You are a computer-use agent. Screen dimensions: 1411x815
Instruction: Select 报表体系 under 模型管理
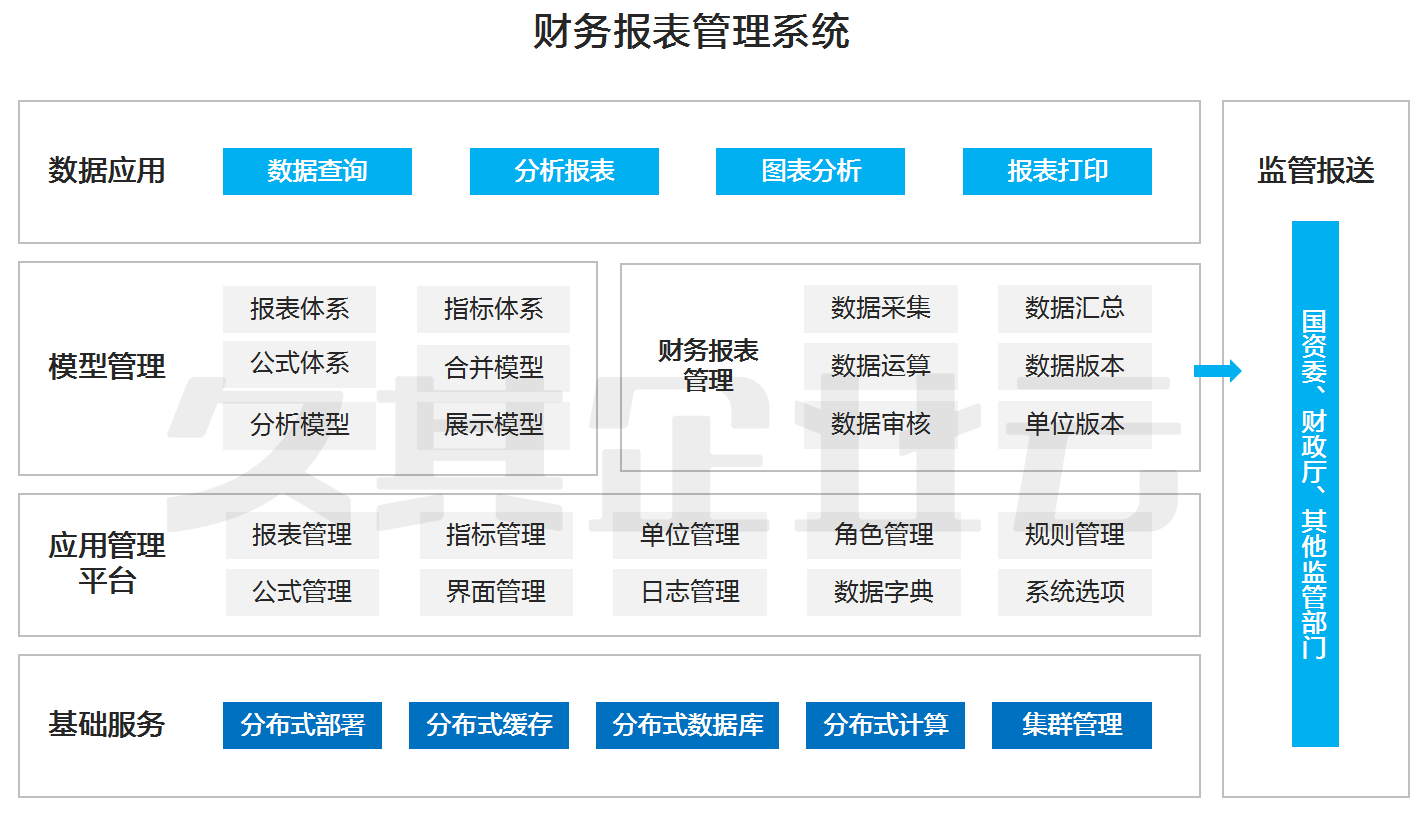click(299, 309)
